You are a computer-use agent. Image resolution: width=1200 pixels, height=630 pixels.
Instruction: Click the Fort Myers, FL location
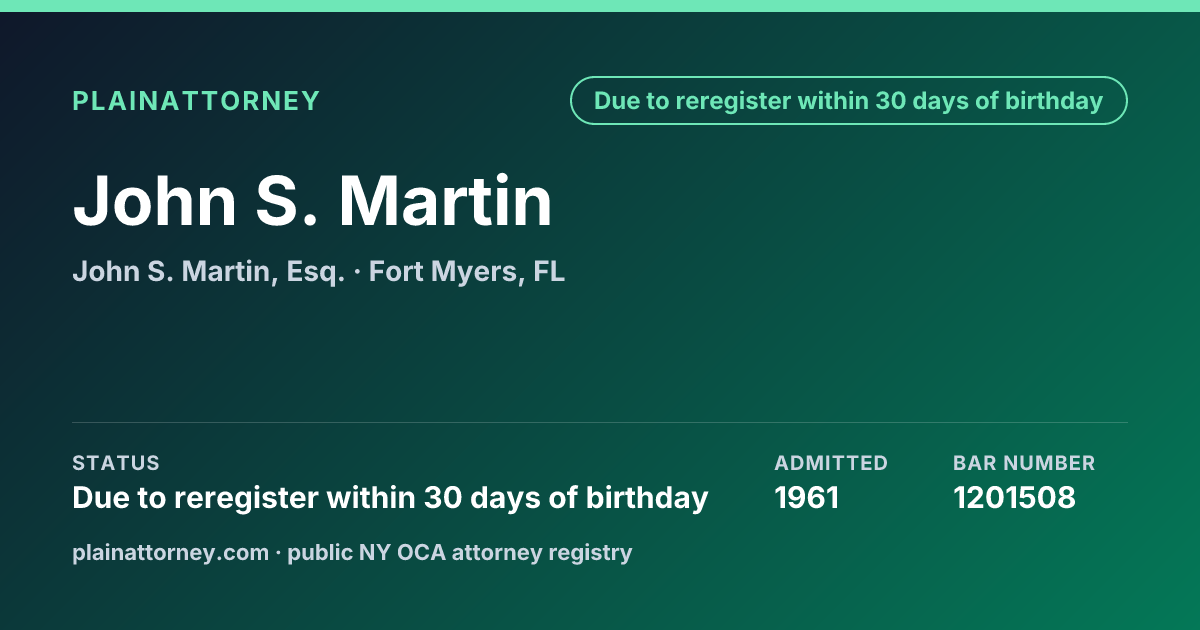click(467, 272)
